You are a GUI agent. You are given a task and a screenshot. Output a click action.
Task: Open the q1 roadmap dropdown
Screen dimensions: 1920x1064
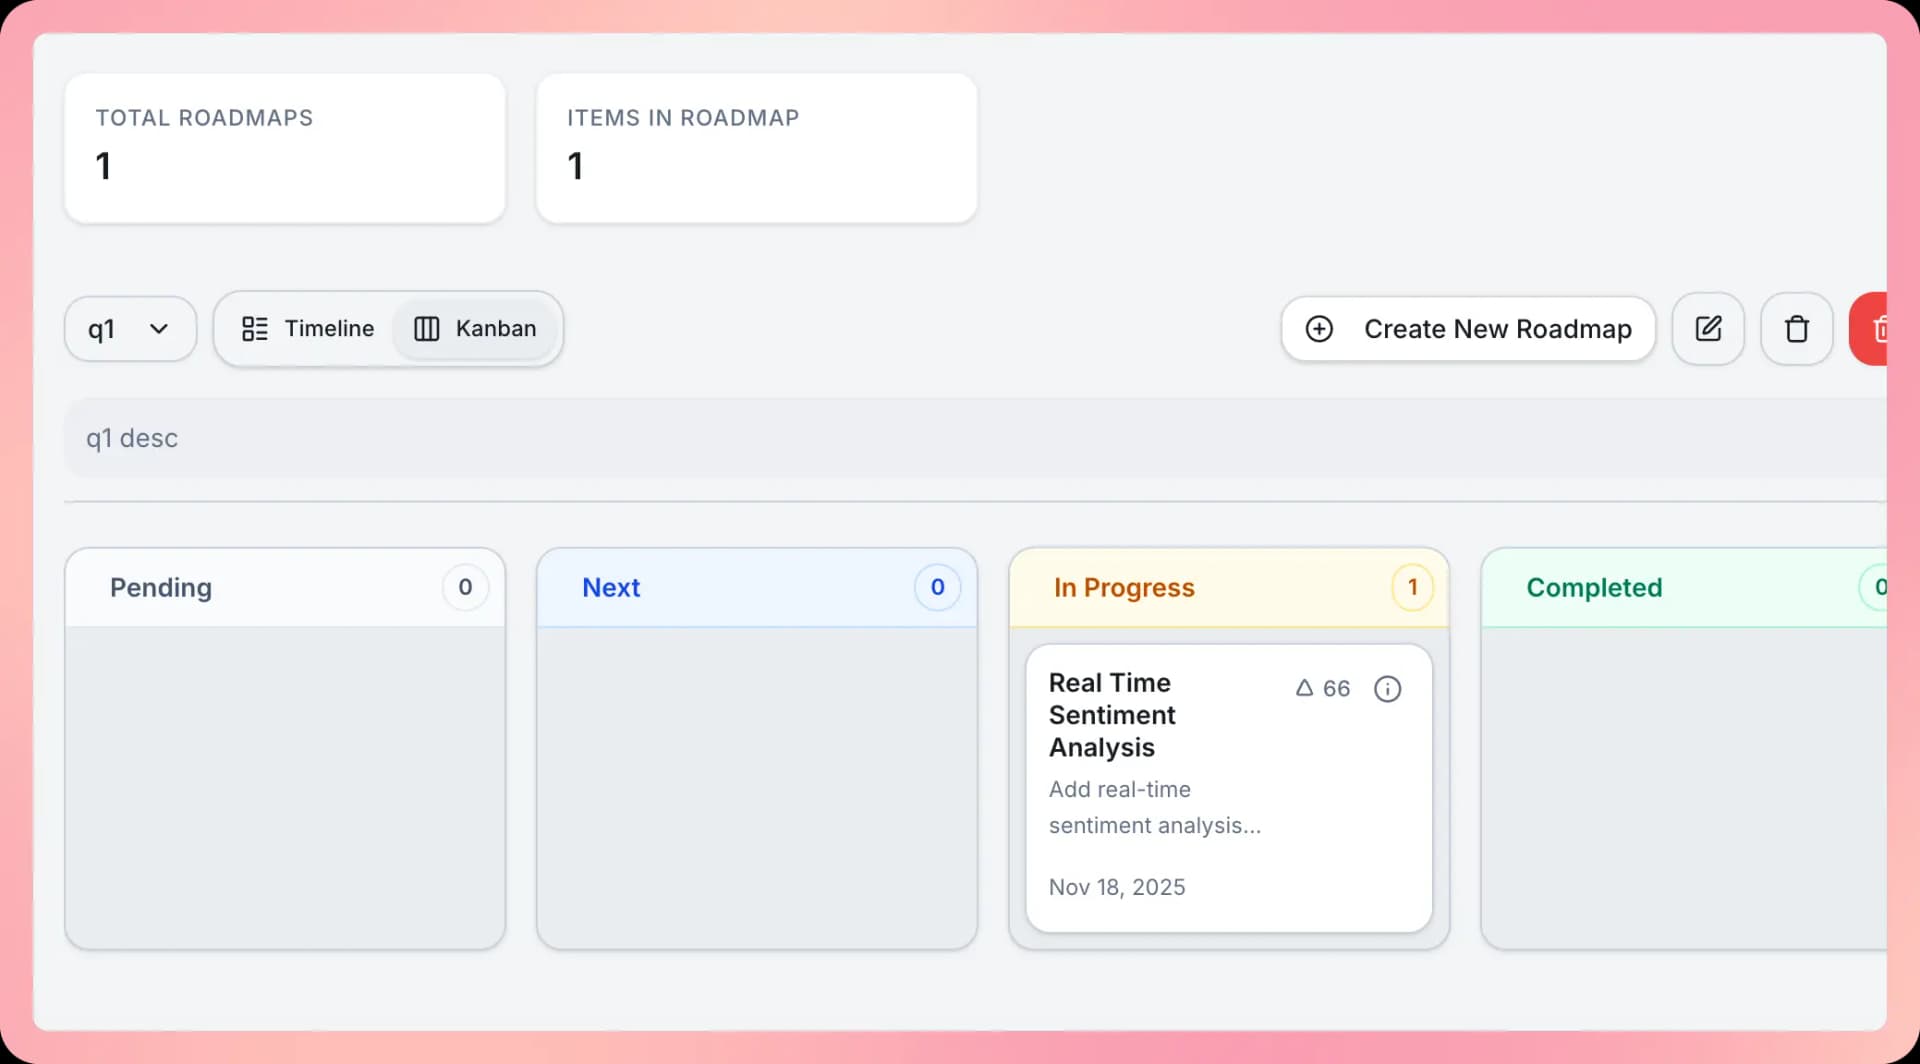point(130,329)
